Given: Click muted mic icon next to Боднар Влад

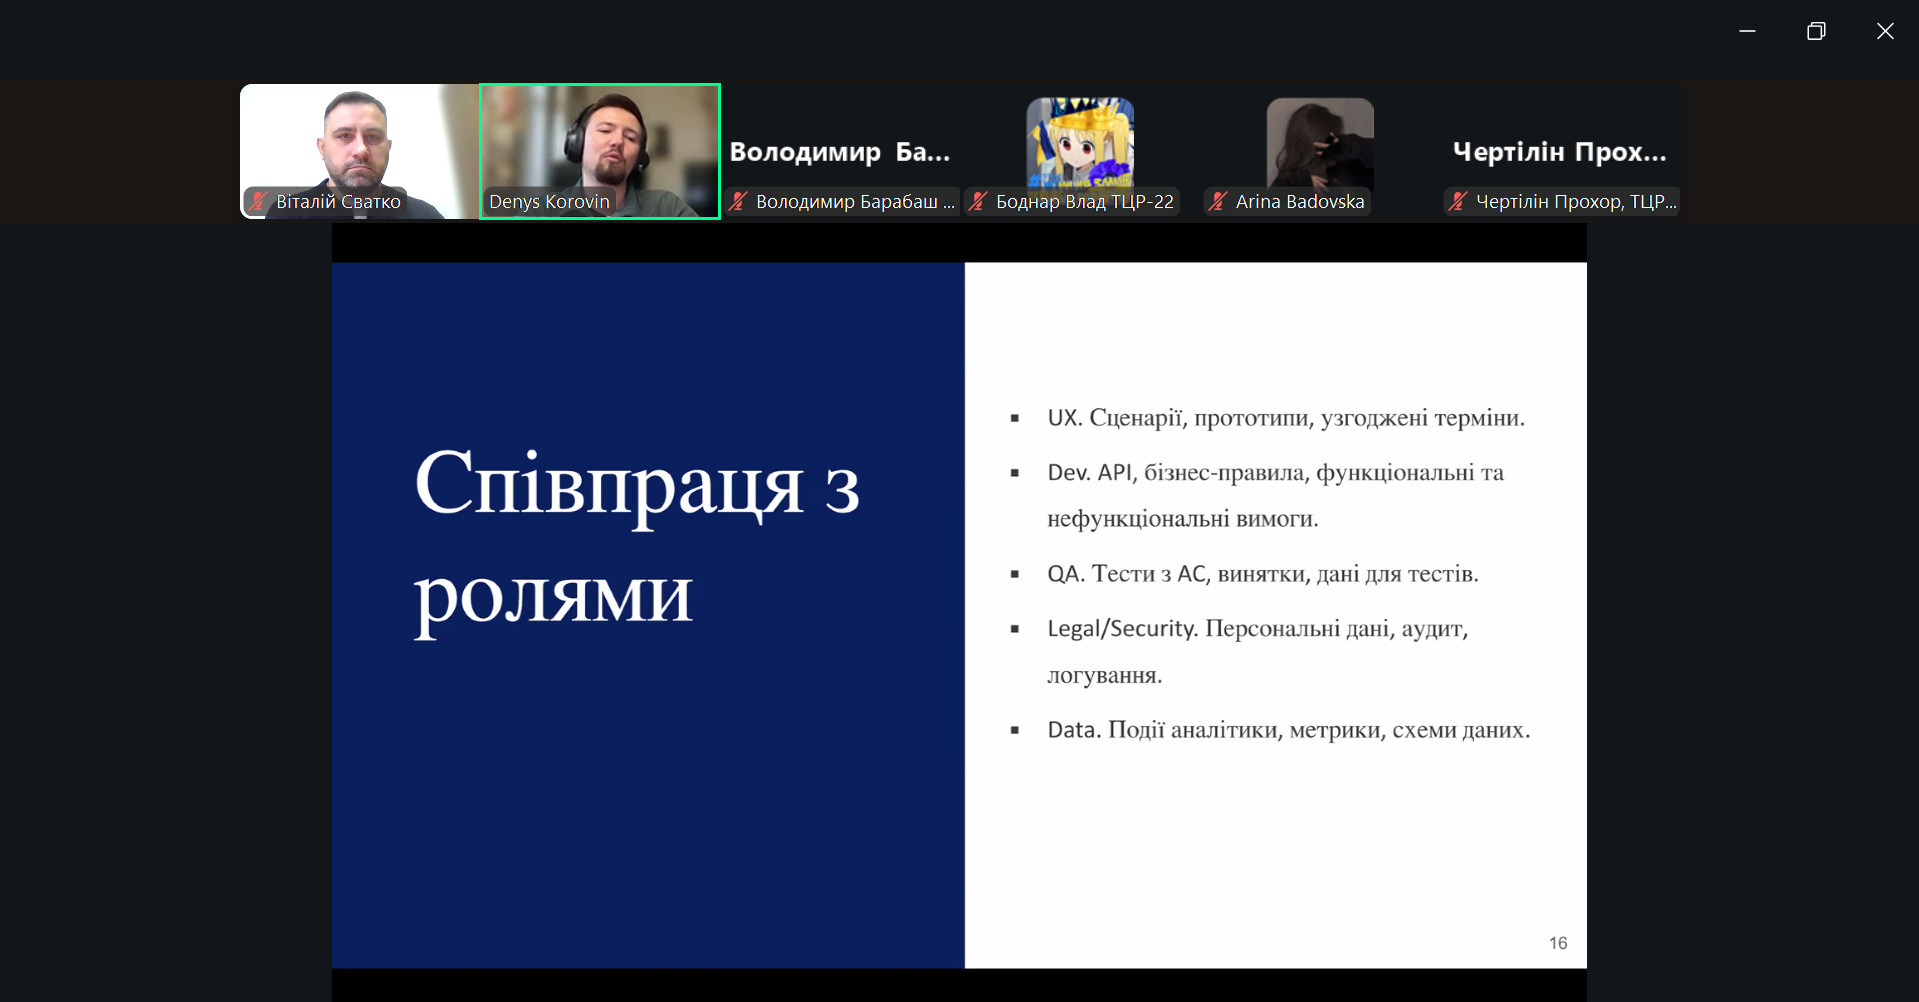Looking at the screenshot, I should pyautogui.click(x=979, y=201).
